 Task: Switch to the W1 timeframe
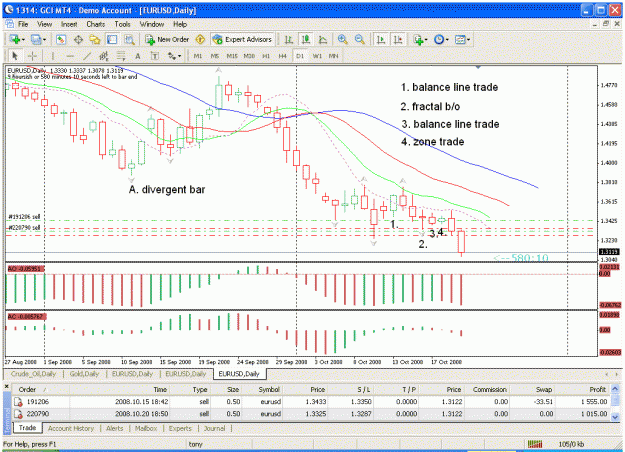[317, 56]
